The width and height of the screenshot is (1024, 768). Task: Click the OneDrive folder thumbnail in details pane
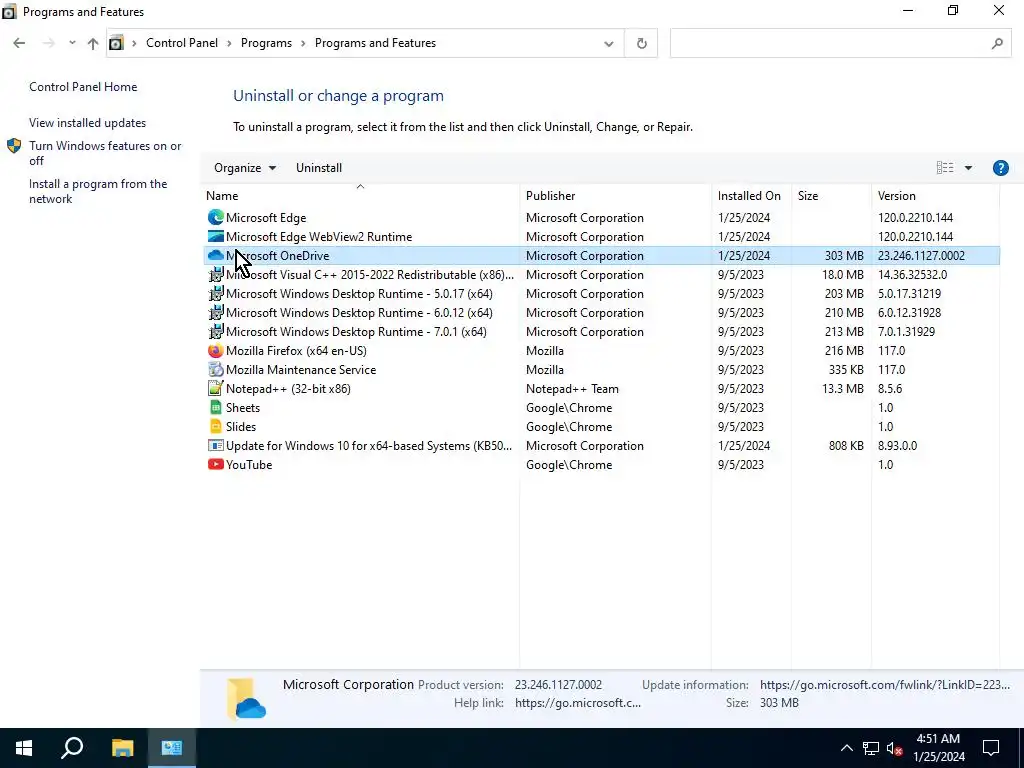coord(246,699)
